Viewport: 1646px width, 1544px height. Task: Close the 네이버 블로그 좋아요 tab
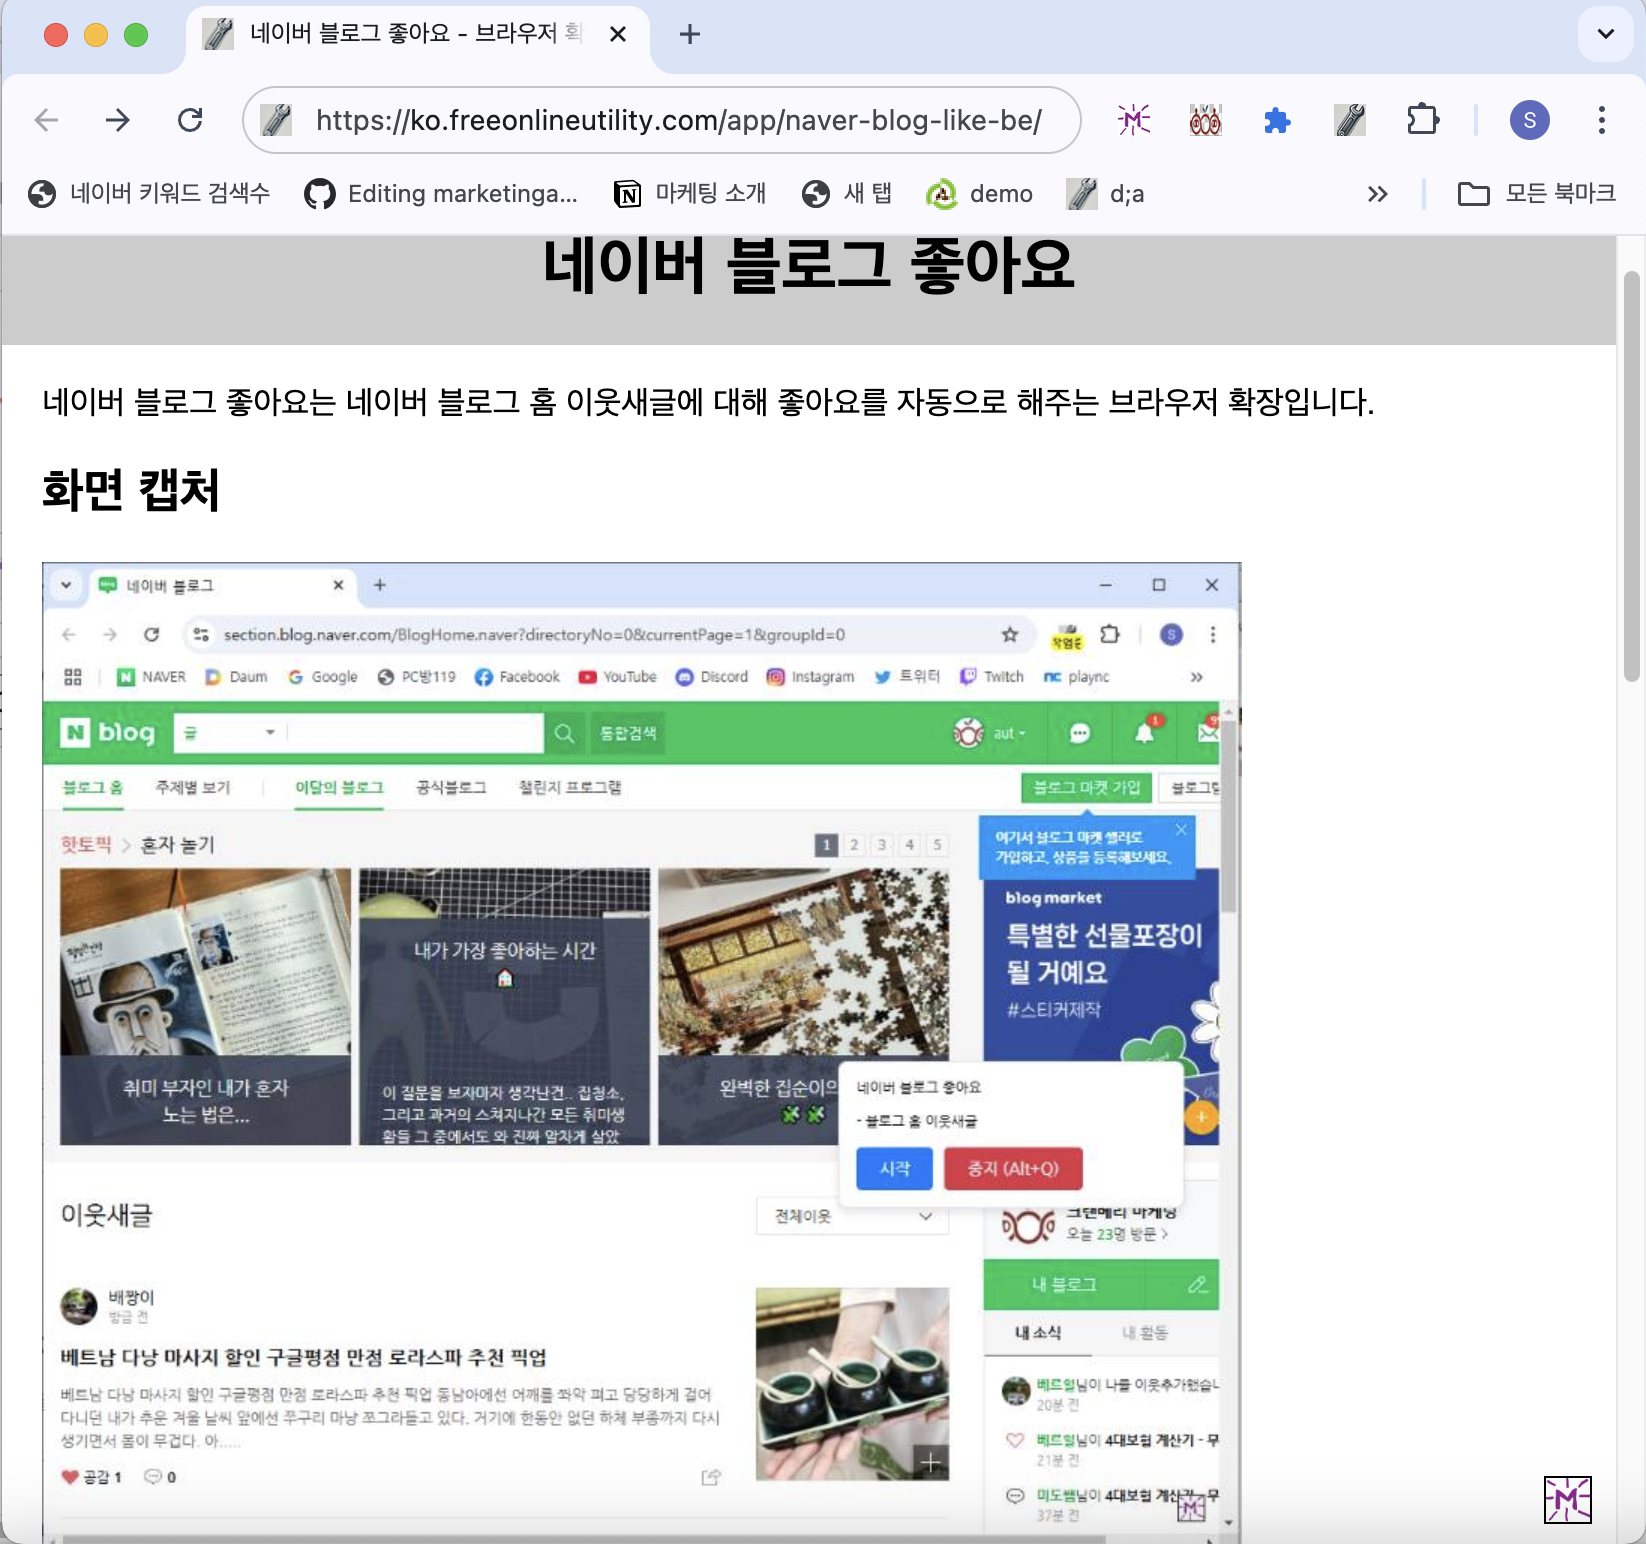[x=618, y=34]
